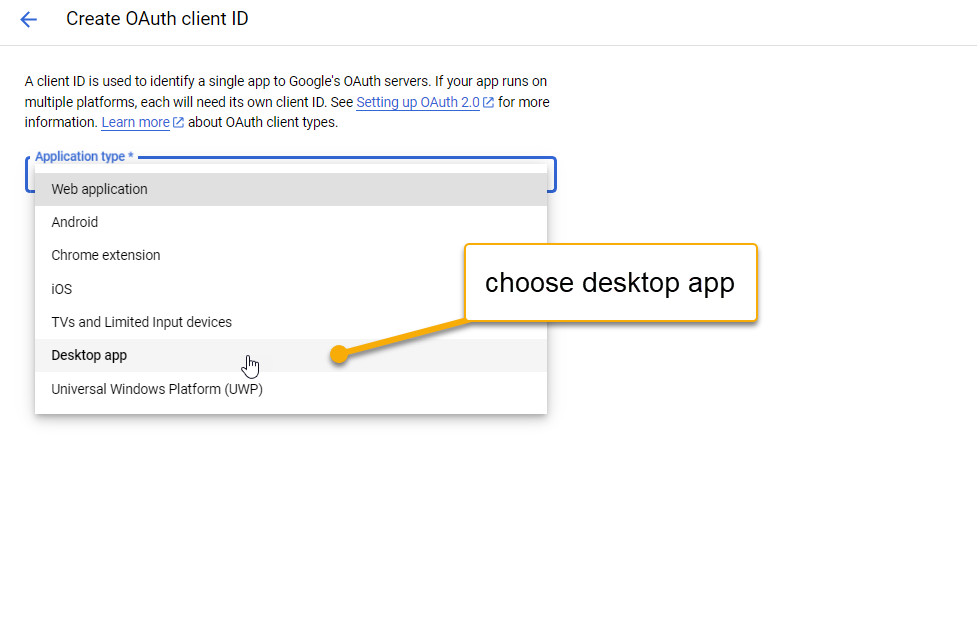Select Android application type
This screenshot has width=977, height=632.
click(x=291, y=223)
